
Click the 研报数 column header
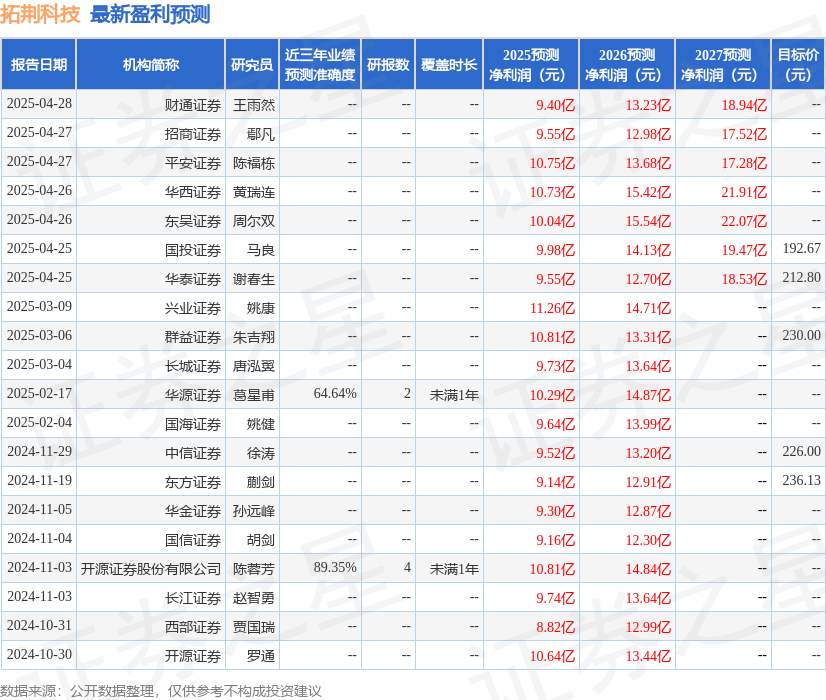tap(388, 64)
